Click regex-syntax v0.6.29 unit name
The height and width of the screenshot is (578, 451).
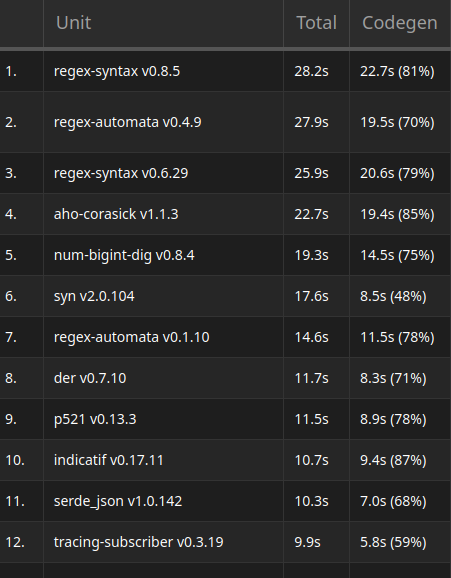121,173
